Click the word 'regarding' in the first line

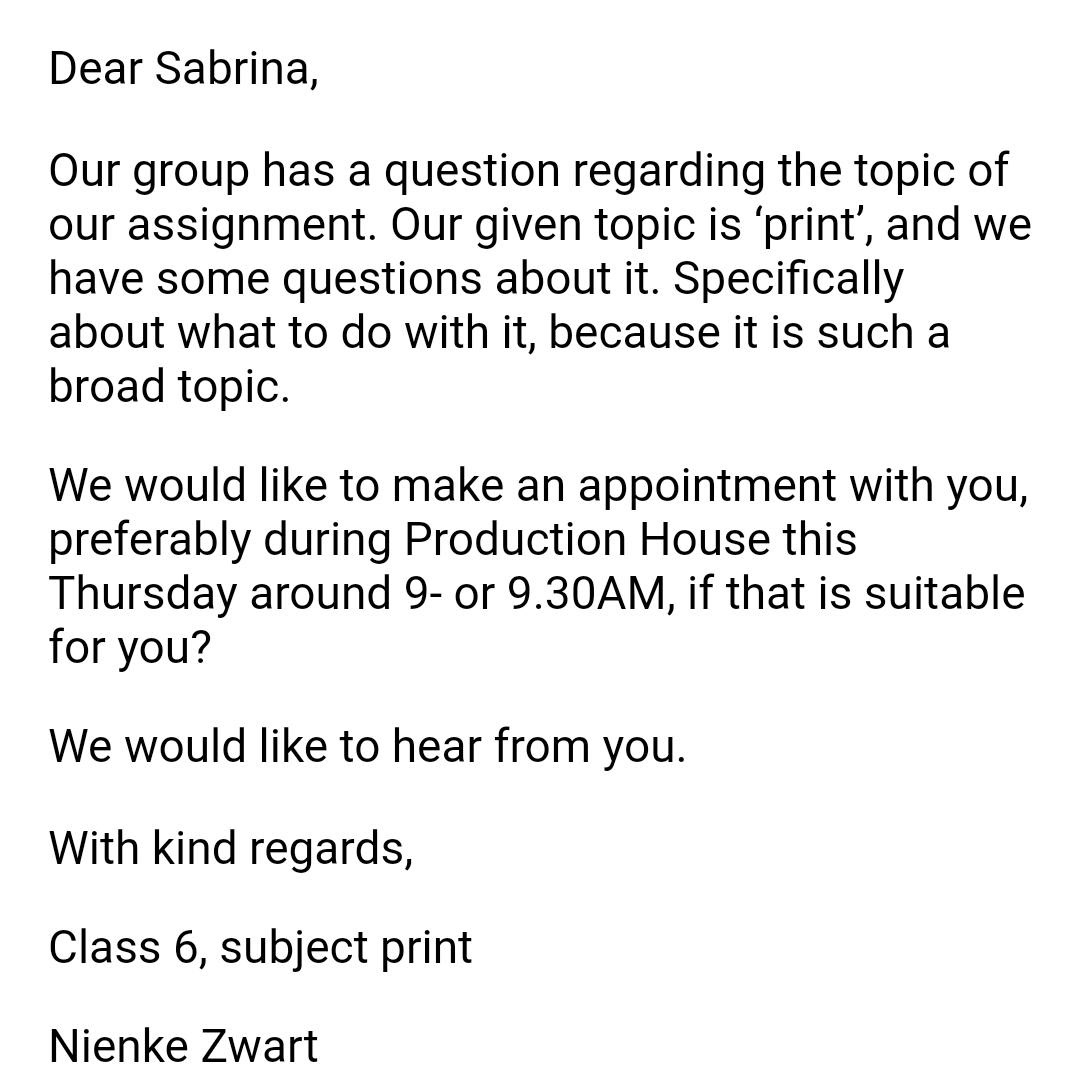pos(669,172)
